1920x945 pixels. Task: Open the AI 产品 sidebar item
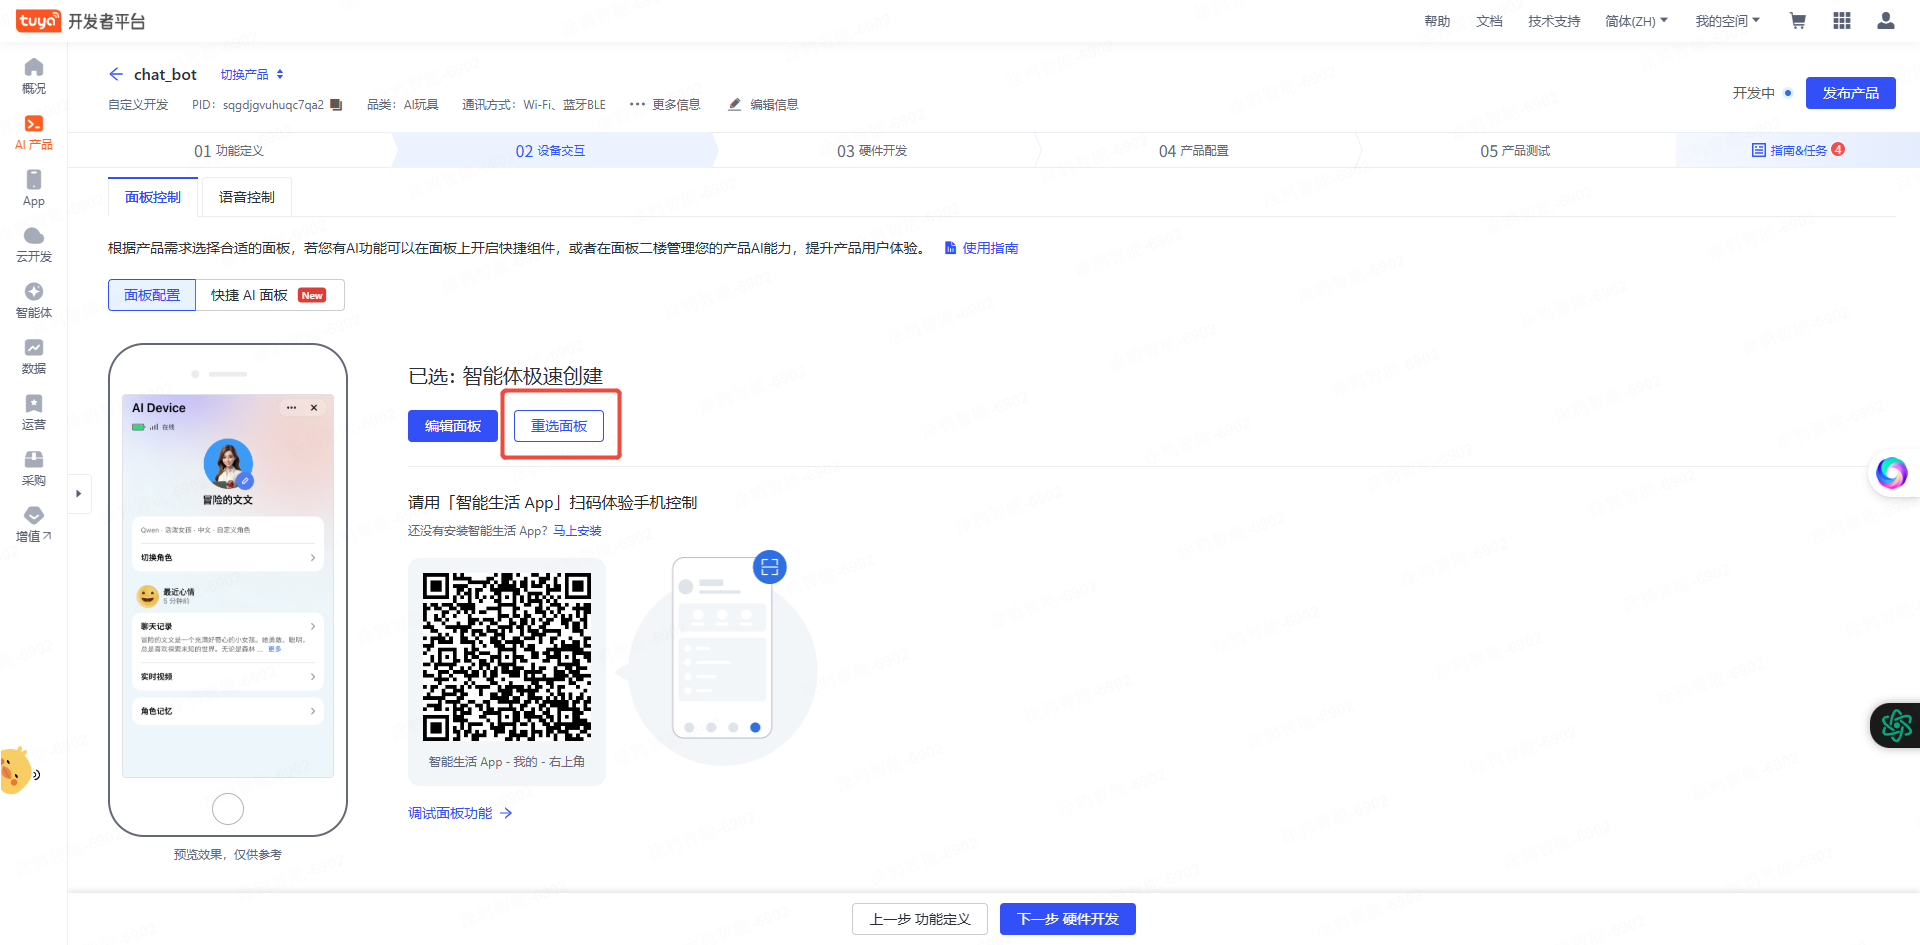click(34, 132)
